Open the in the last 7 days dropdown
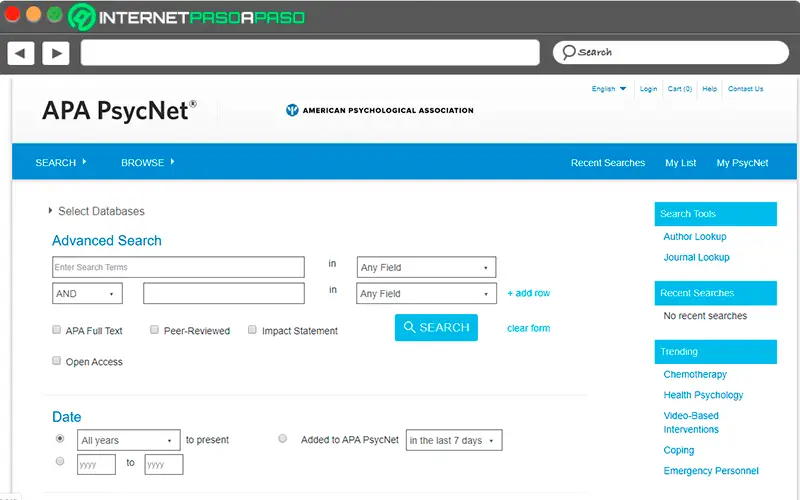The height and width of the screenshot is (500, 800). pos(454,440)
